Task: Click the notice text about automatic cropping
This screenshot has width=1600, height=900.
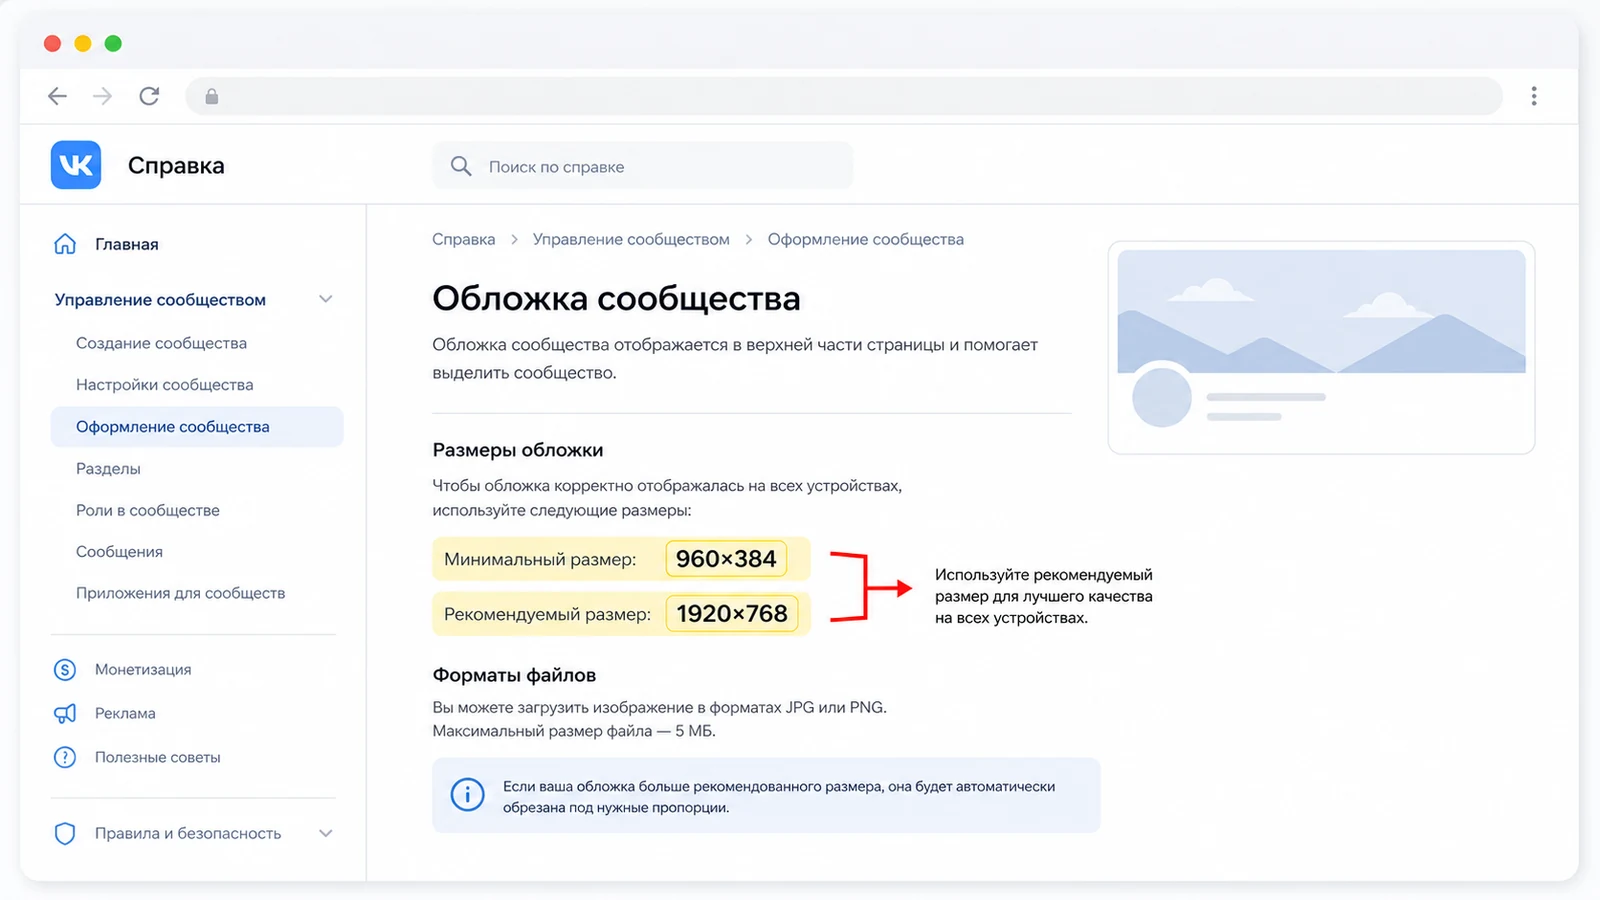Action: [779, 797]
